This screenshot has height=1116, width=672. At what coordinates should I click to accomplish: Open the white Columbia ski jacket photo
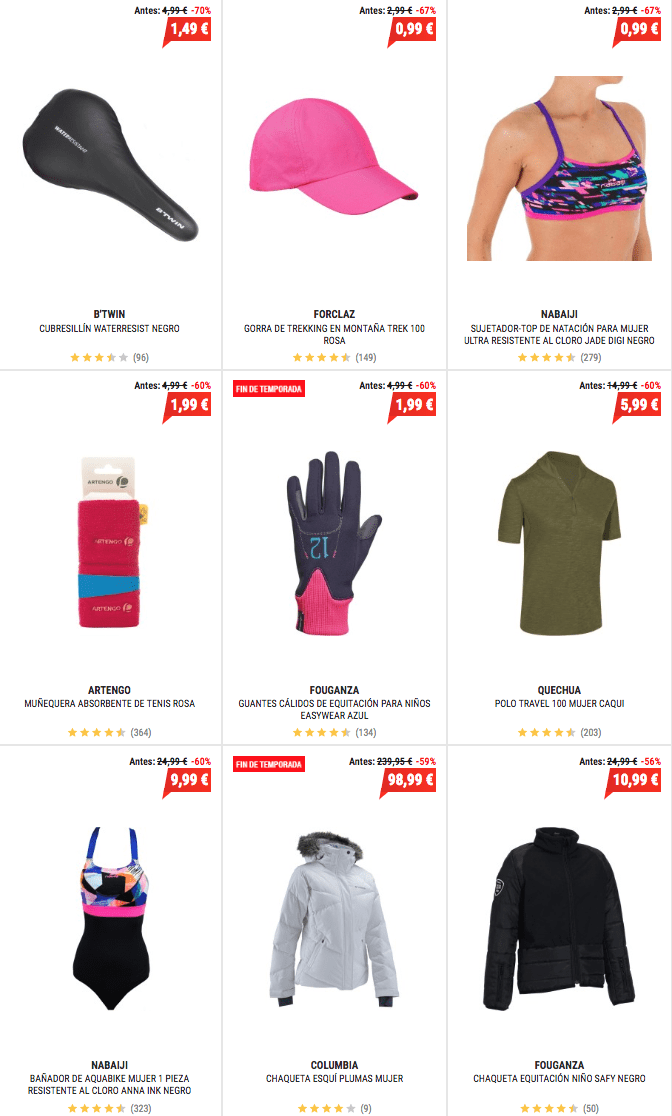[x=334, y=918]
